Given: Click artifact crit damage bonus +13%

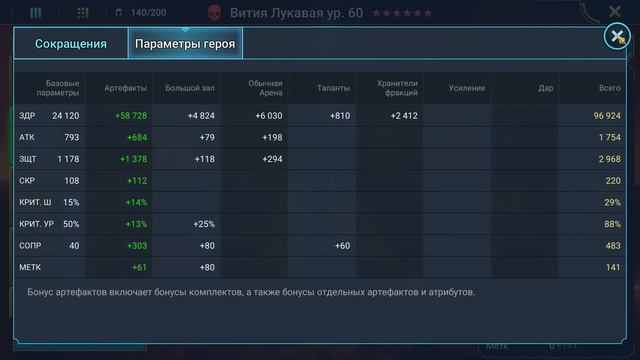Looking at the screenshot, I should pos(136,224).
